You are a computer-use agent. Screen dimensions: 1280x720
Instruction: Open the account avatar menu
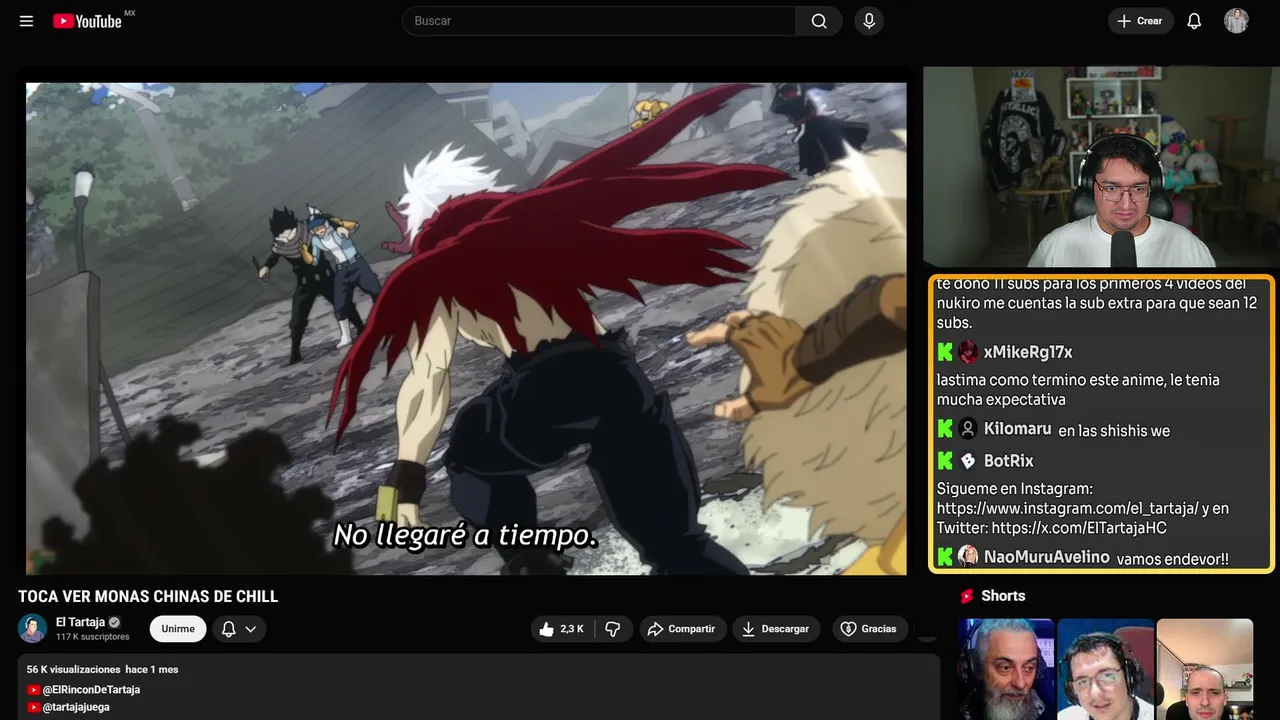pyautogui.click(x=1236, y=21)
